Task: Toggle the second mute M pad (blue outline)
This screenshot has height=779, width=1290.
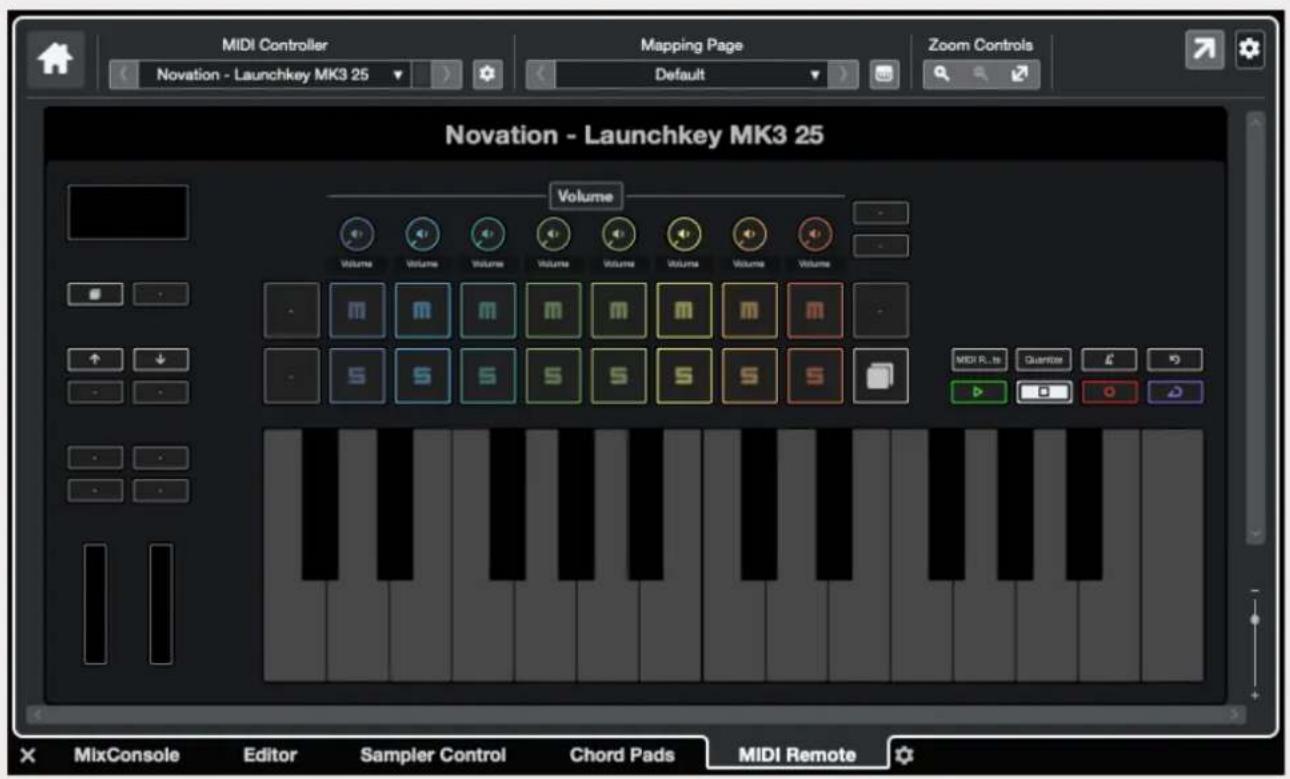Action: (x=423, y=310)
